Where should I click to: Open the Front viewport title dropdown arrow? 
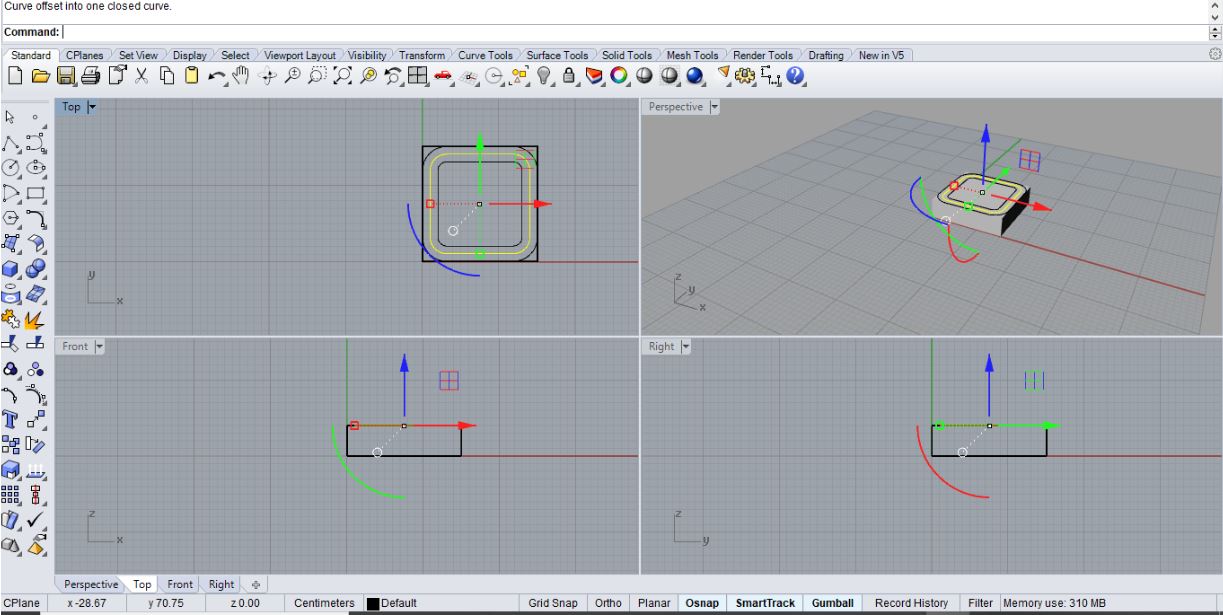[100, 347]
